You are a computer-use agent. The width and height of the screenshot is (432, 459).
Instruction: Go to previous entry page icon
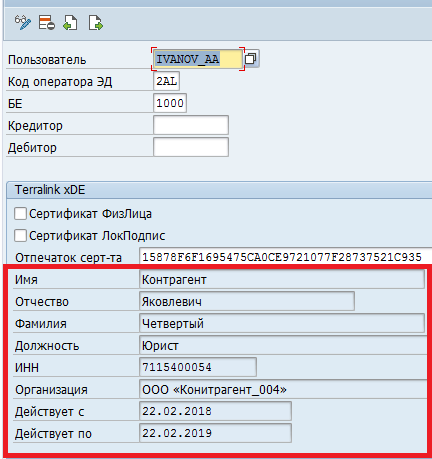70,23
